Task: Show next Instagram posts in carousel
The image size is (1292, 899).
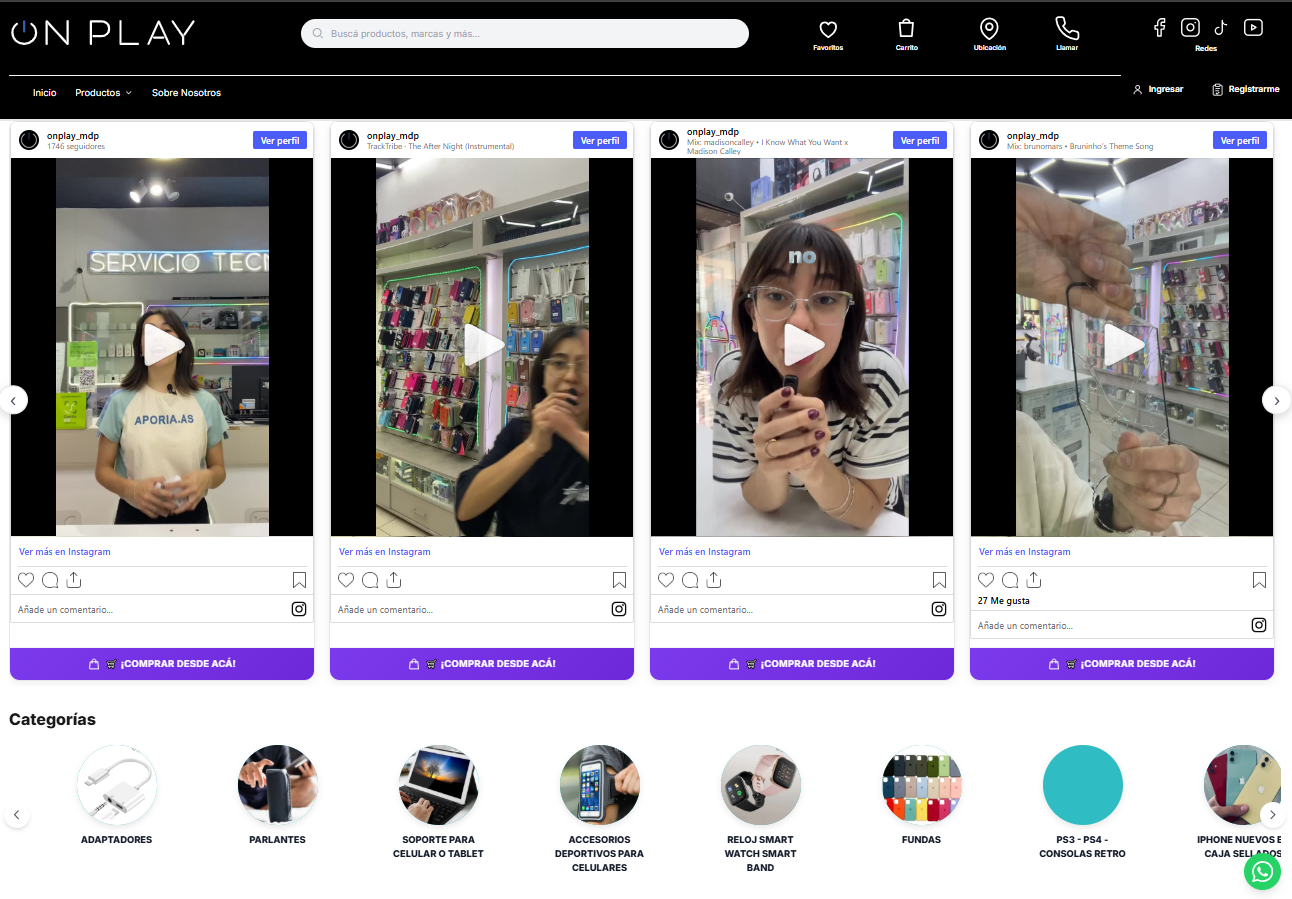Action: click(x=1276, y=400)
